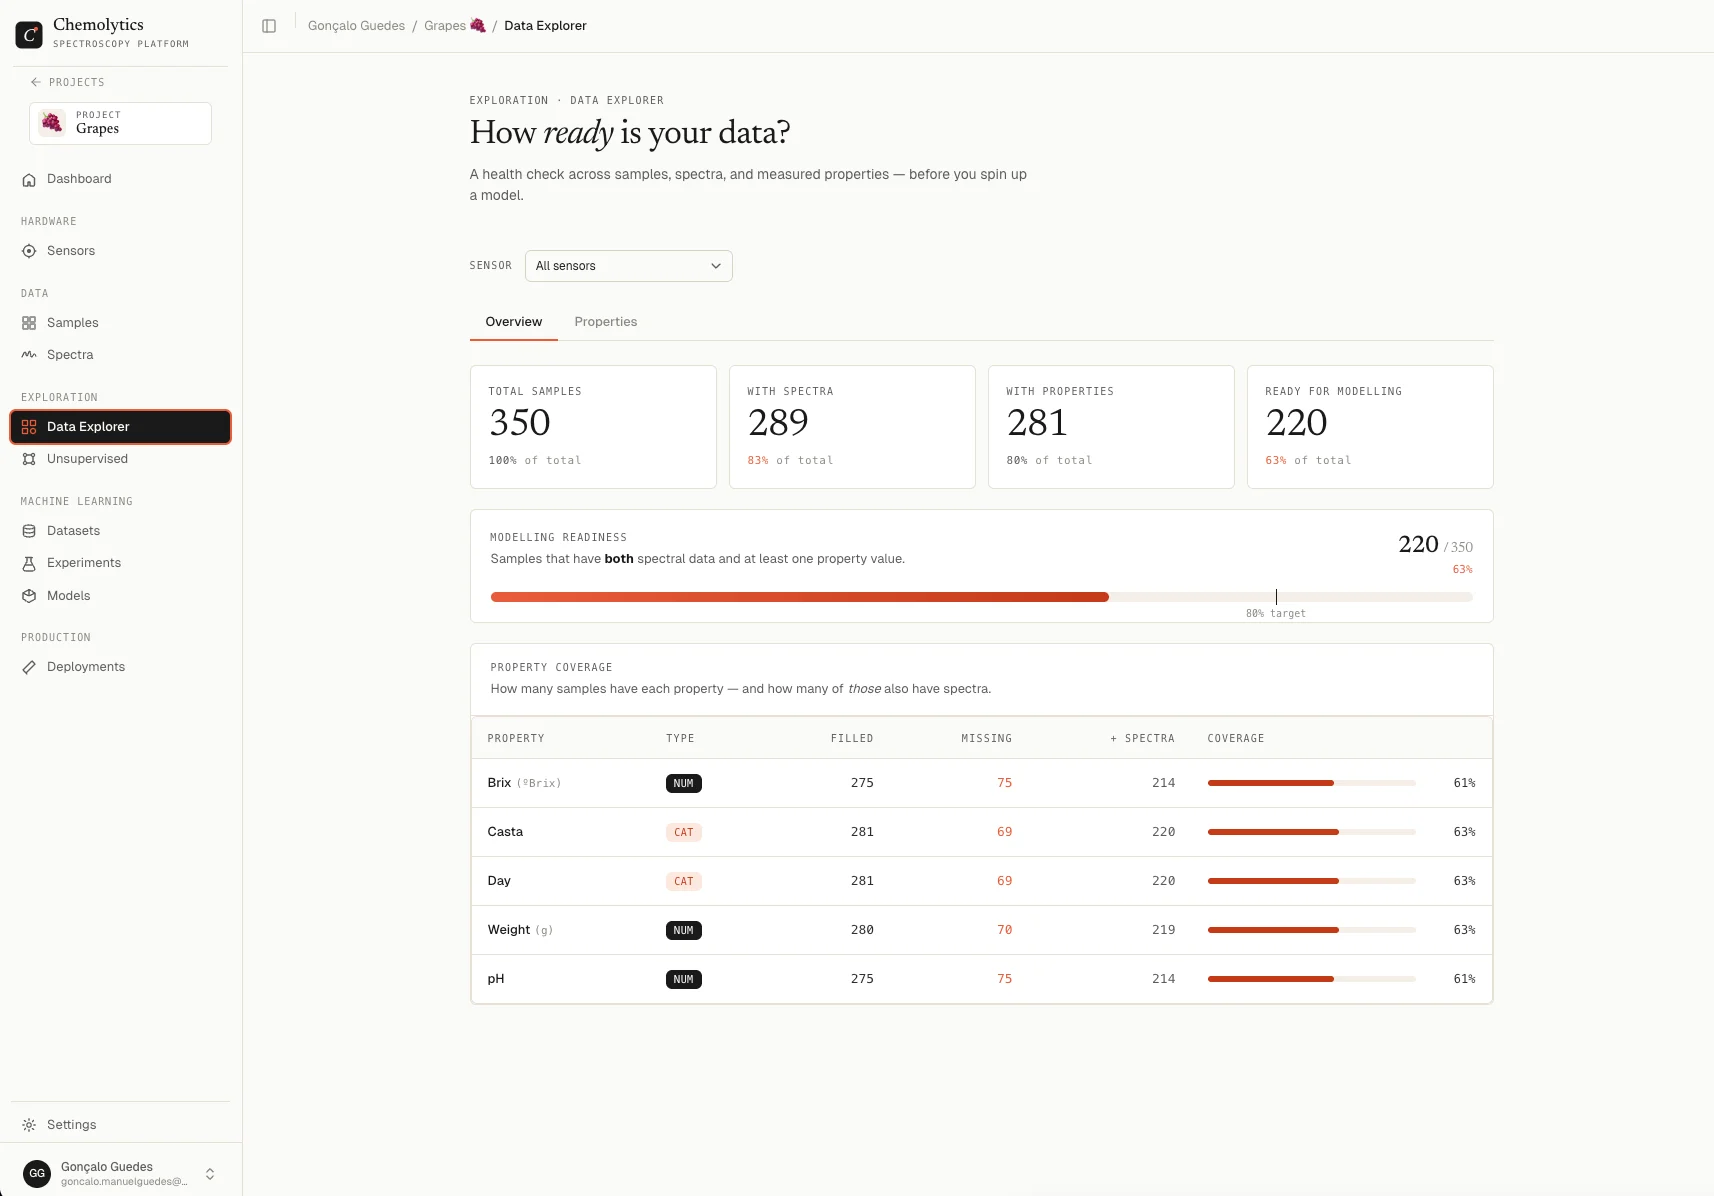The height and width of the screenshot is (1196, 1714).
Task: Click the Grapes breadcrumb link
Action: click(454, 26)
